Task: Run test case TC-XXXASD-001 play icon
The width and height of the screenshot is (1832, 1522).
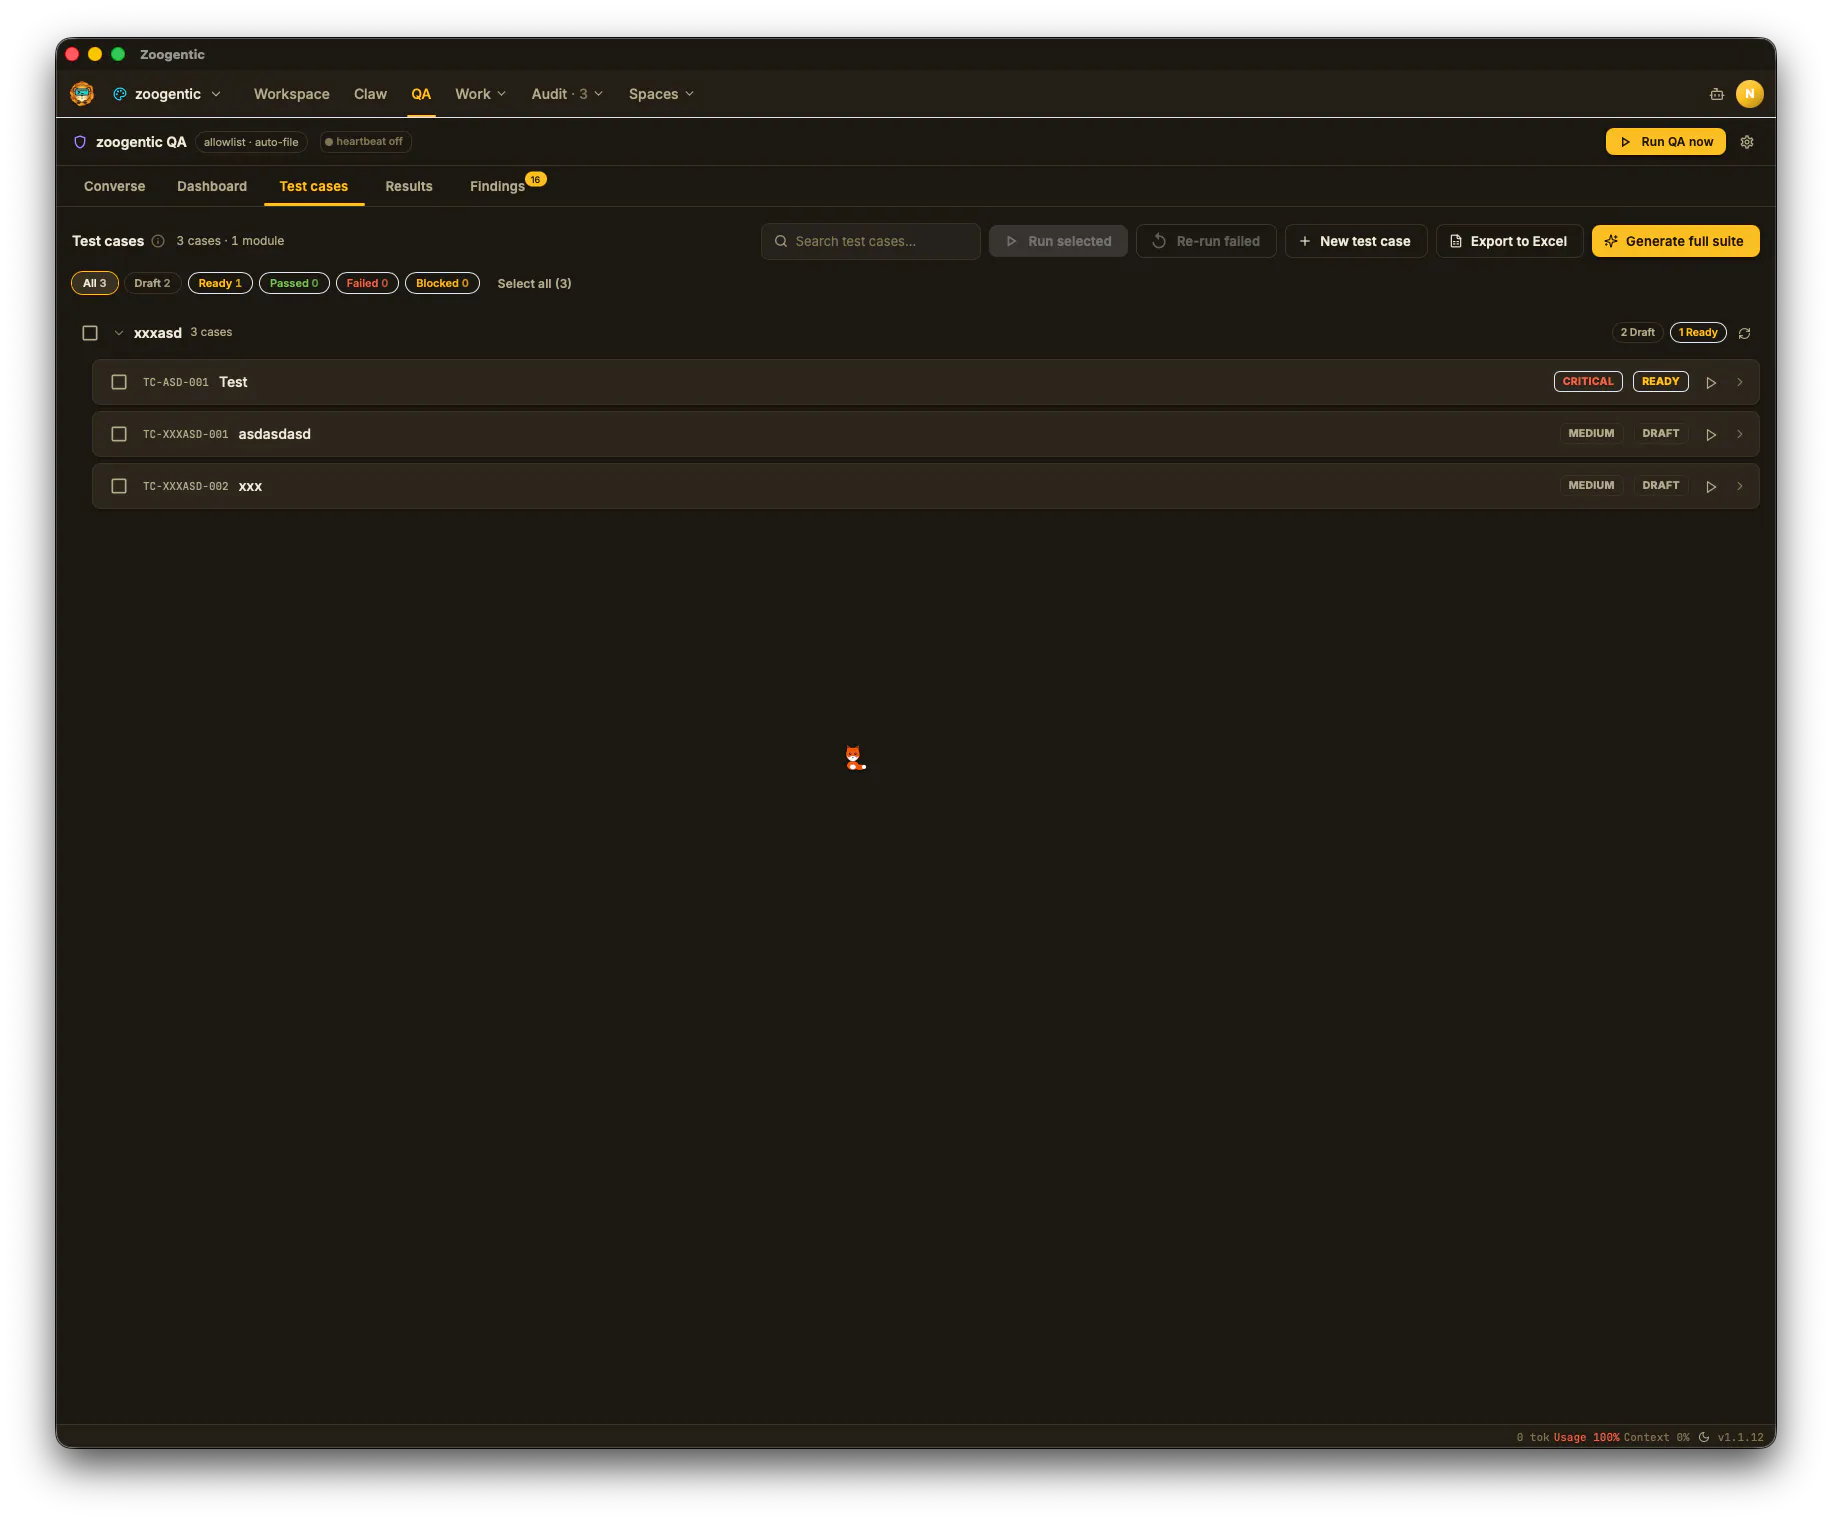Action: [x=1711, y=434]
